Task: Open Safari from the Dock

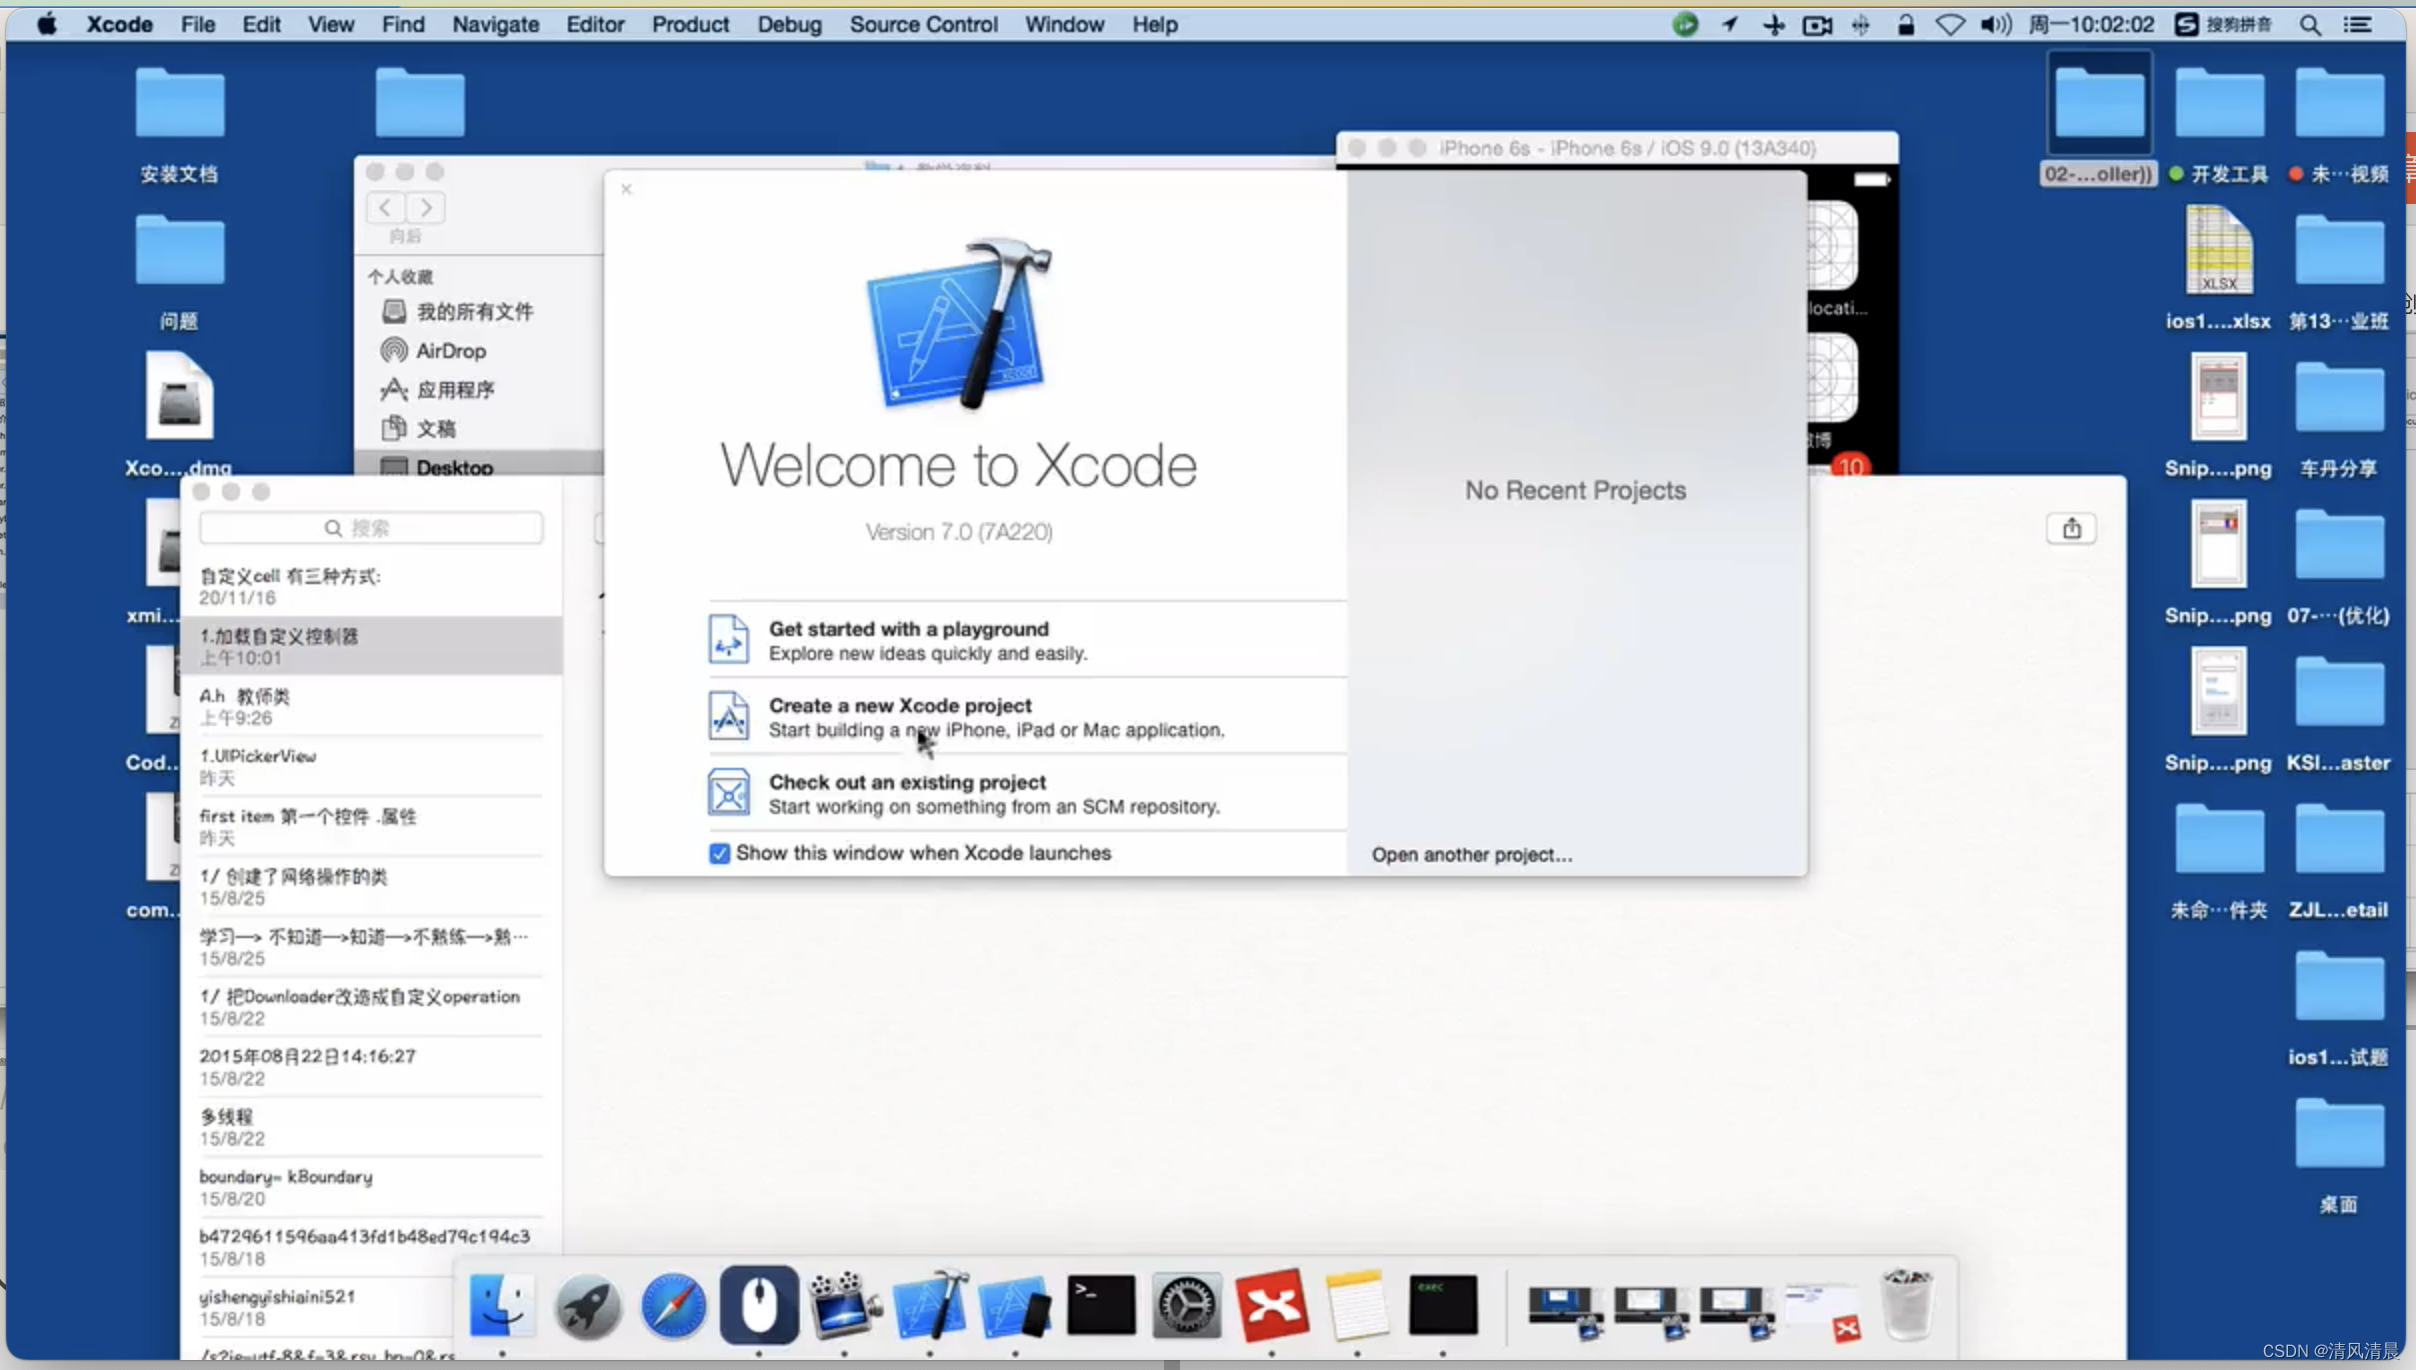Action: (x=673, y=1305)
